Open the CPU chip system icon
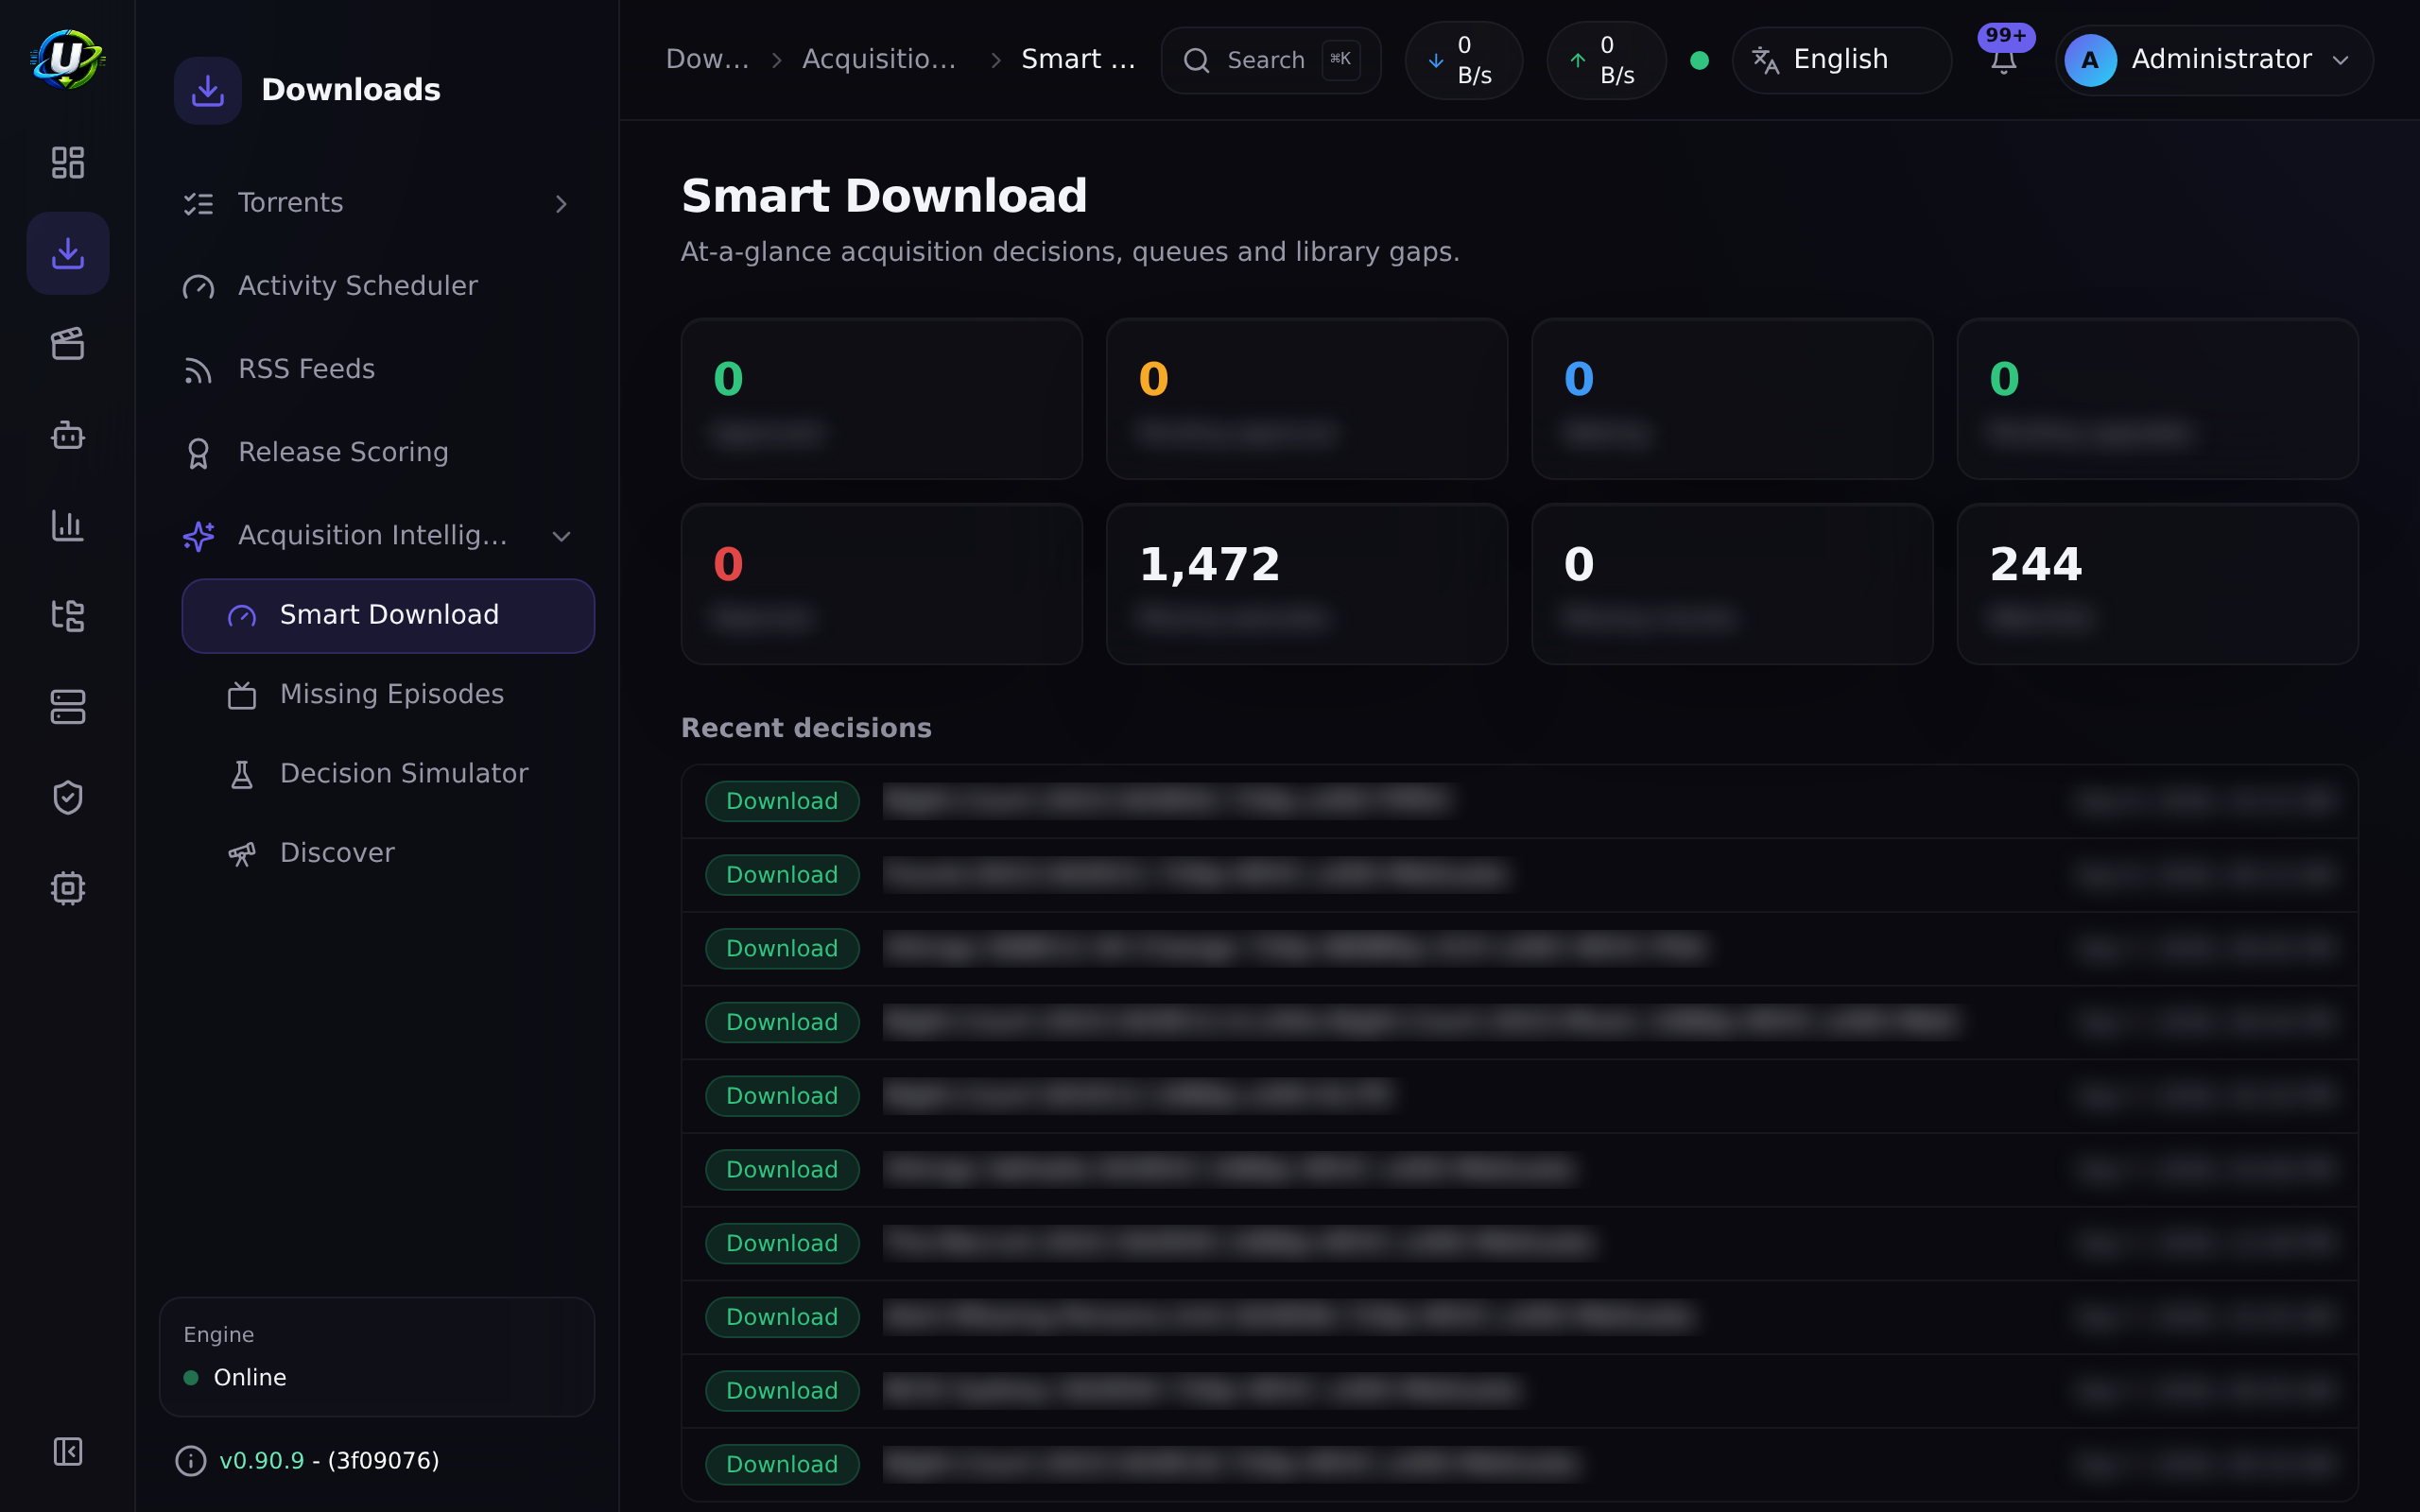2420x1512 pixels. pos(67,888)
